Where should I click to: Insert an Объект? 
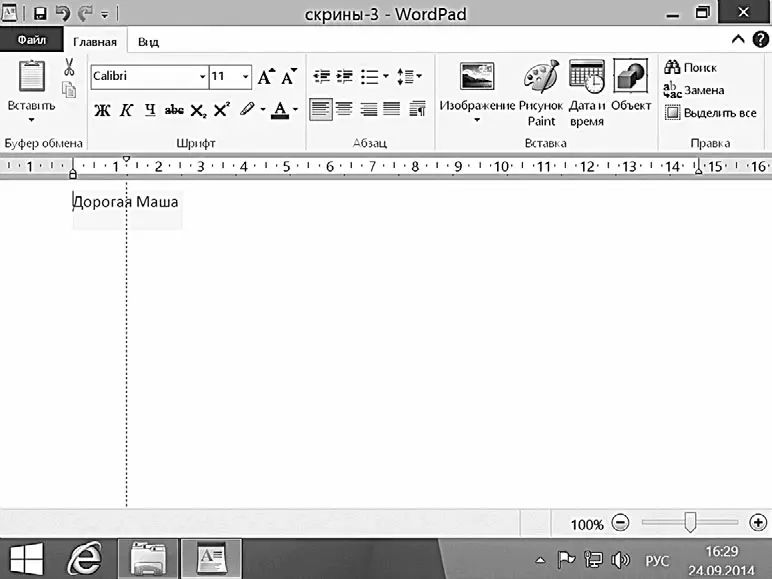pos(631,85)
